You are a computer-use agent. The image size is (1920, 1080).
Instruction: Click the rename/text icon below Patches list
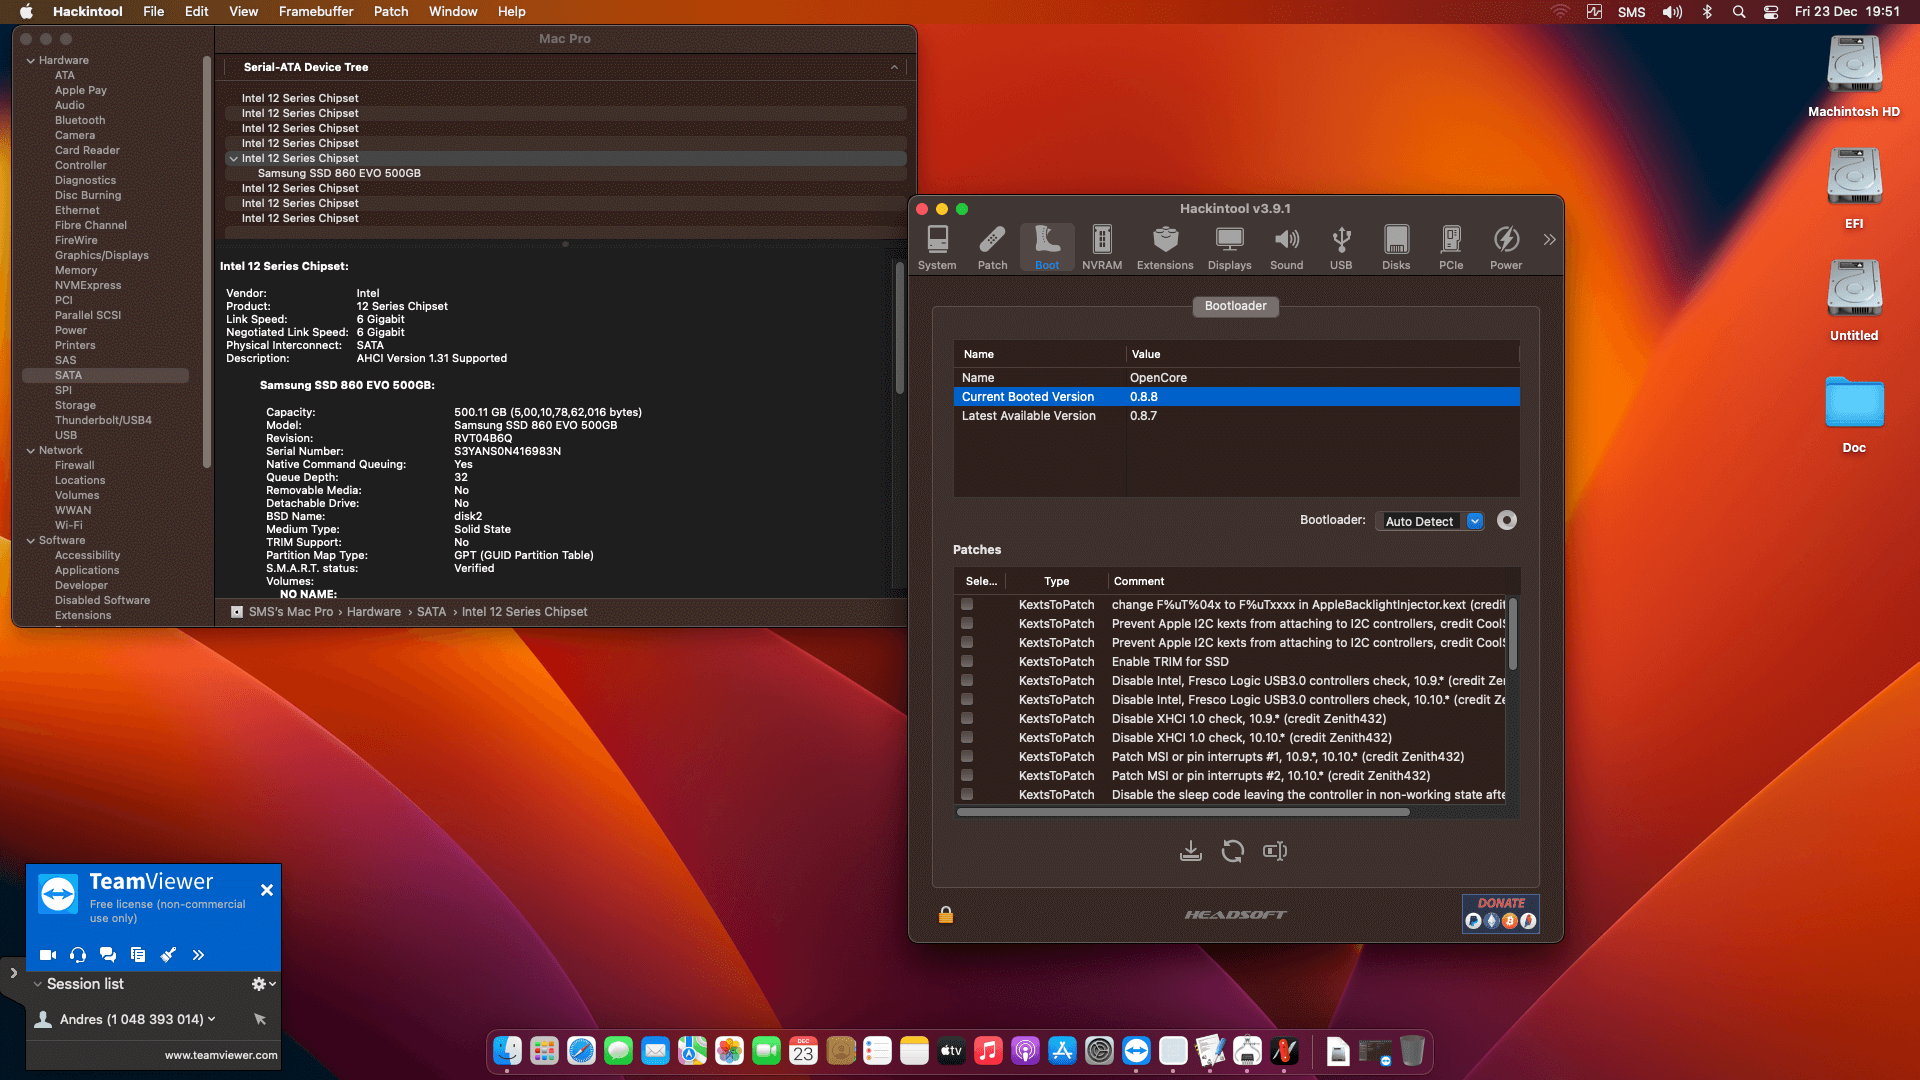point(1275,851)
